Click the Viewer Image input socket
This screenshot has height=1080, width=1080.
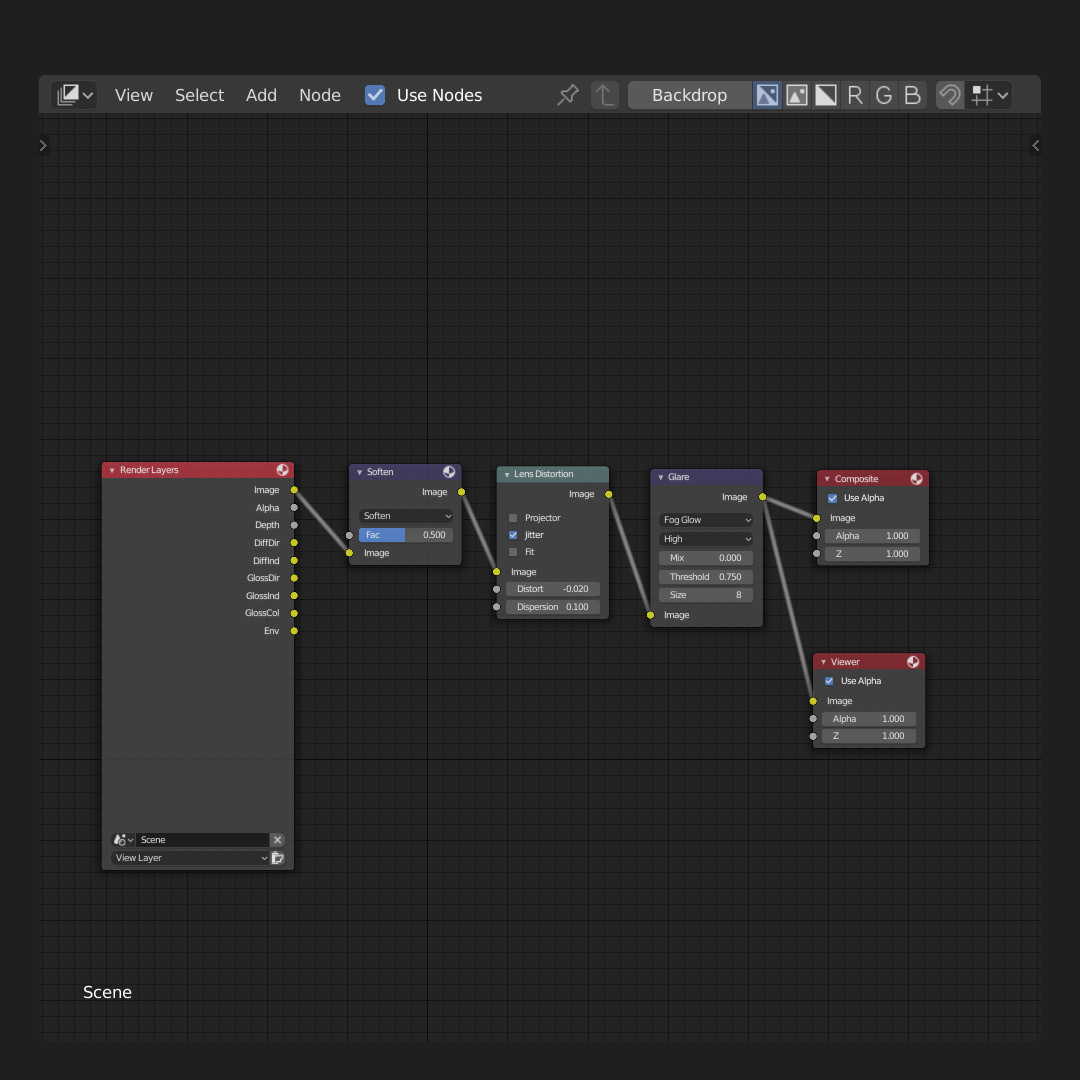coord(813,701)
